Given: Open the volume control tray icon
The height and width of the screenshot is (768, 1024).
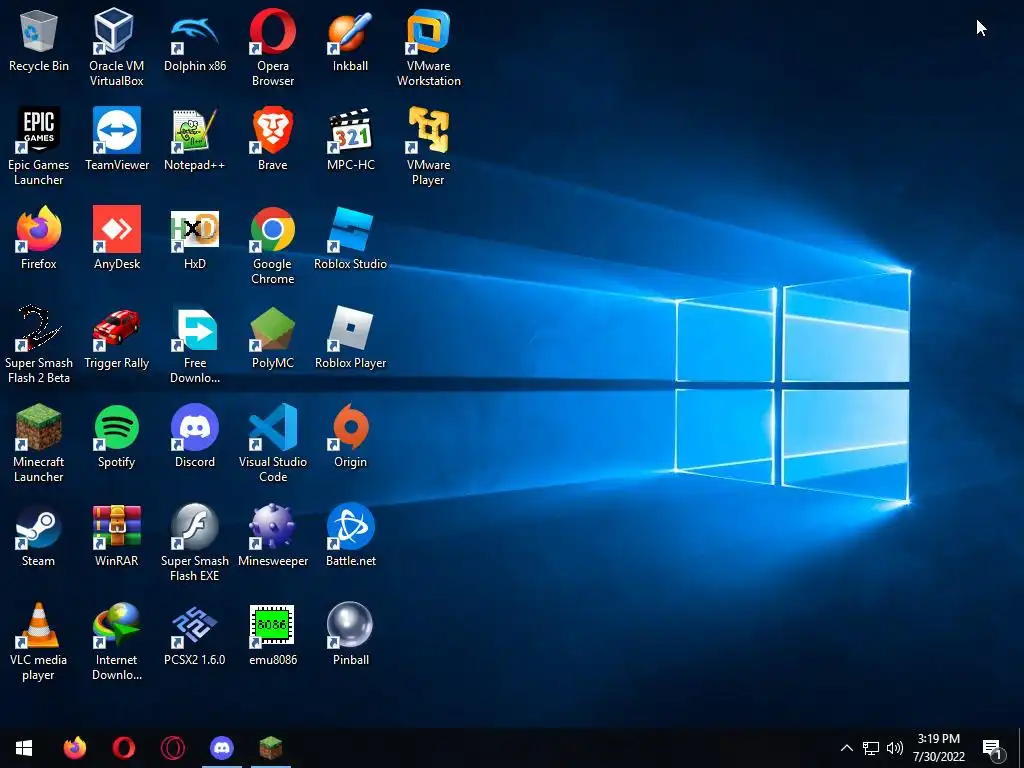Looking at the screenshot, I should (895, 748).
